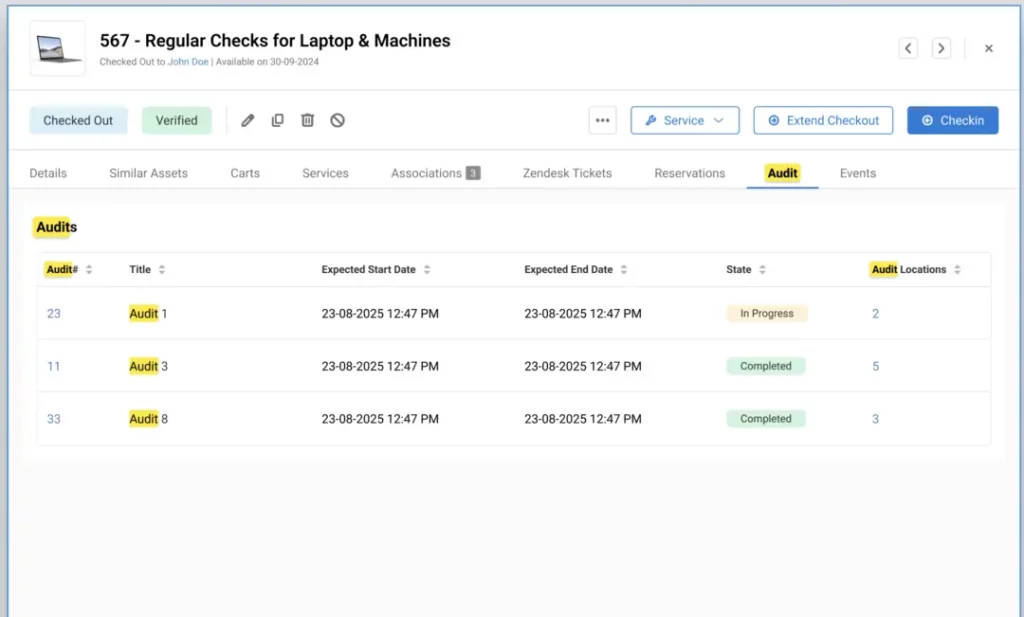Image resolution: width=1024 pixels, height=617 pixels.
Task: Go to next asset arrow
Action: 941,48
